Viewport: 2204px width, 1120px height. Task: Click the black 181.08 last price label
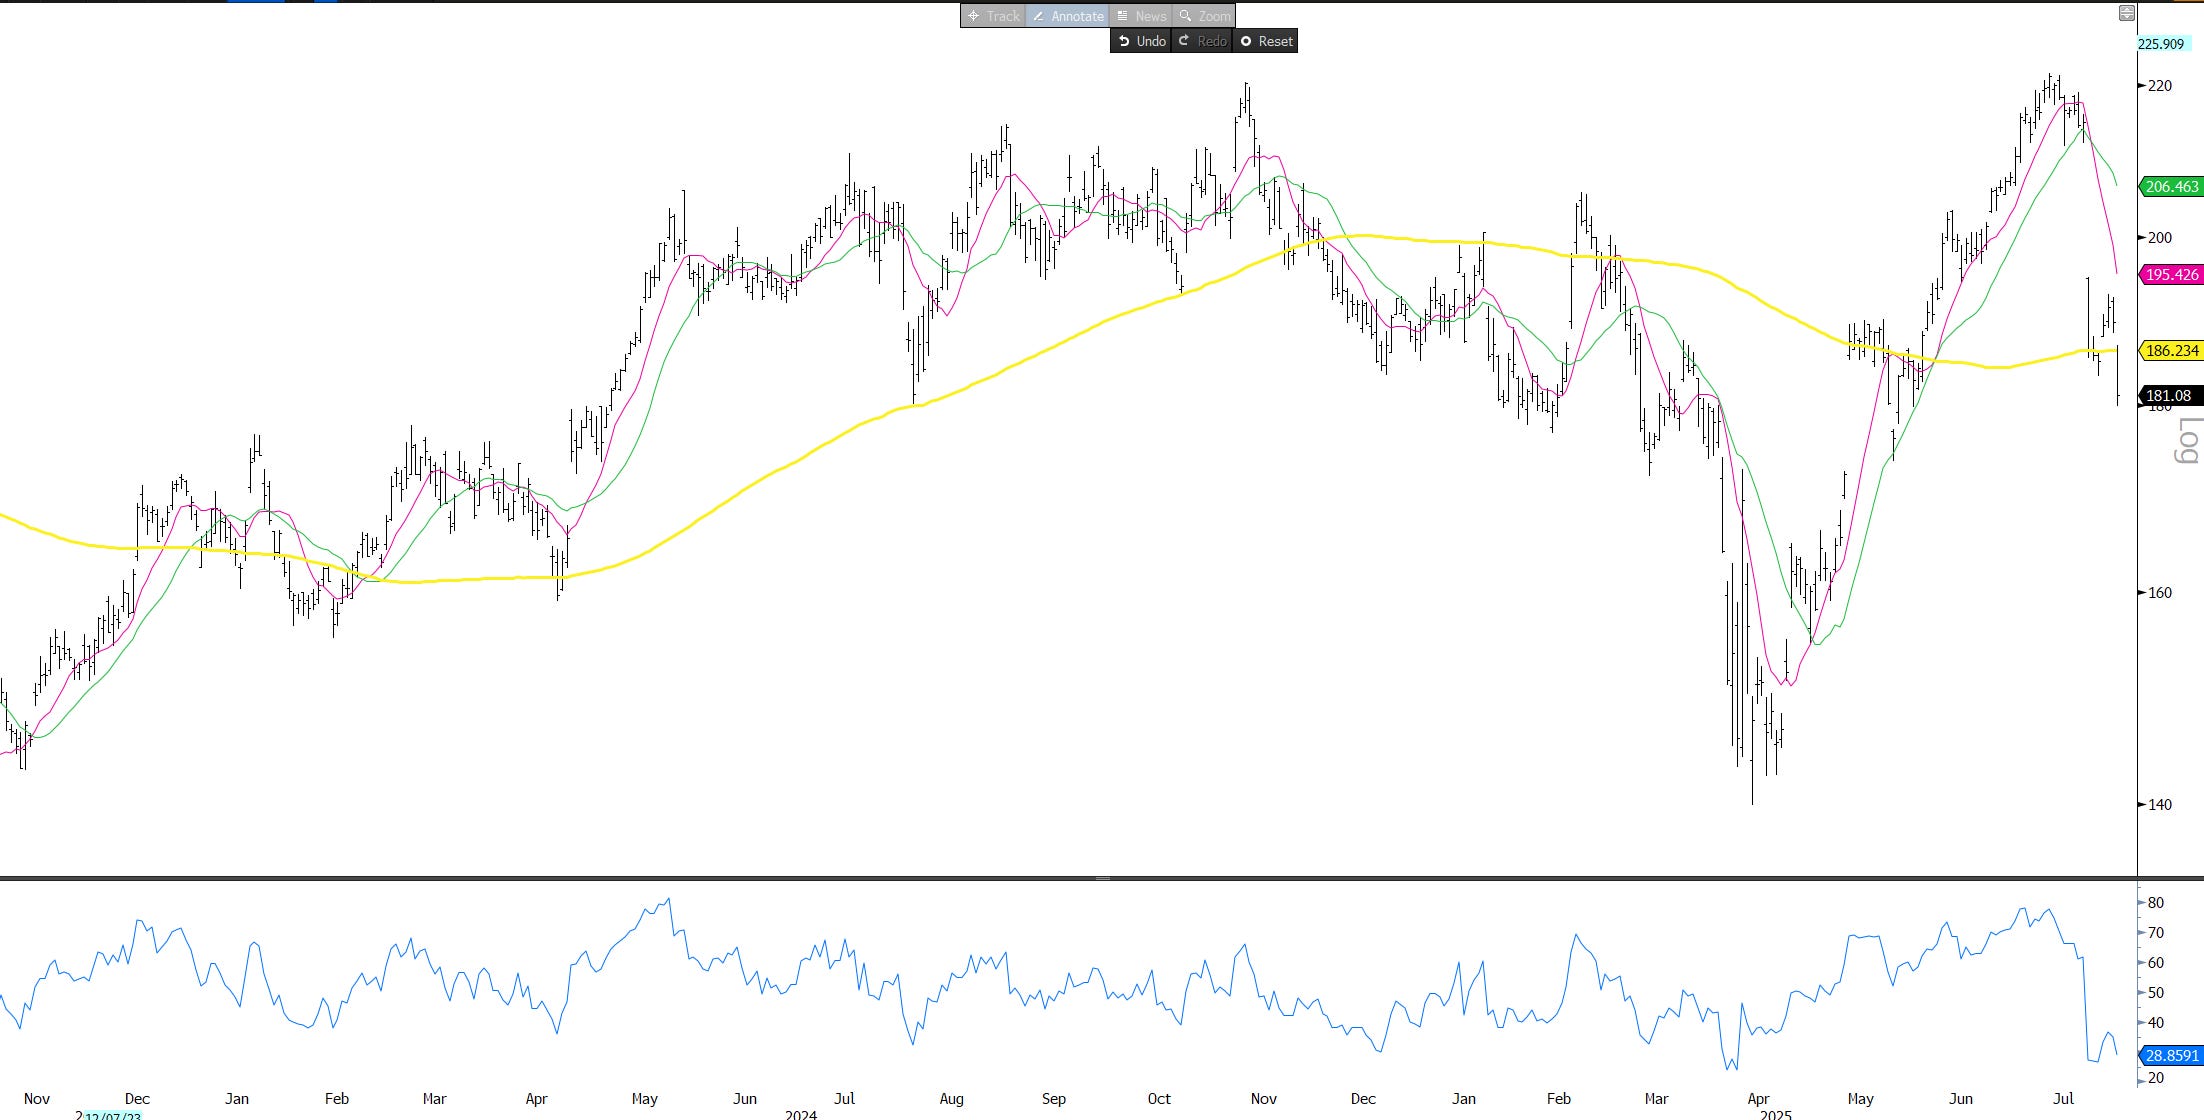click(2169, 396)
